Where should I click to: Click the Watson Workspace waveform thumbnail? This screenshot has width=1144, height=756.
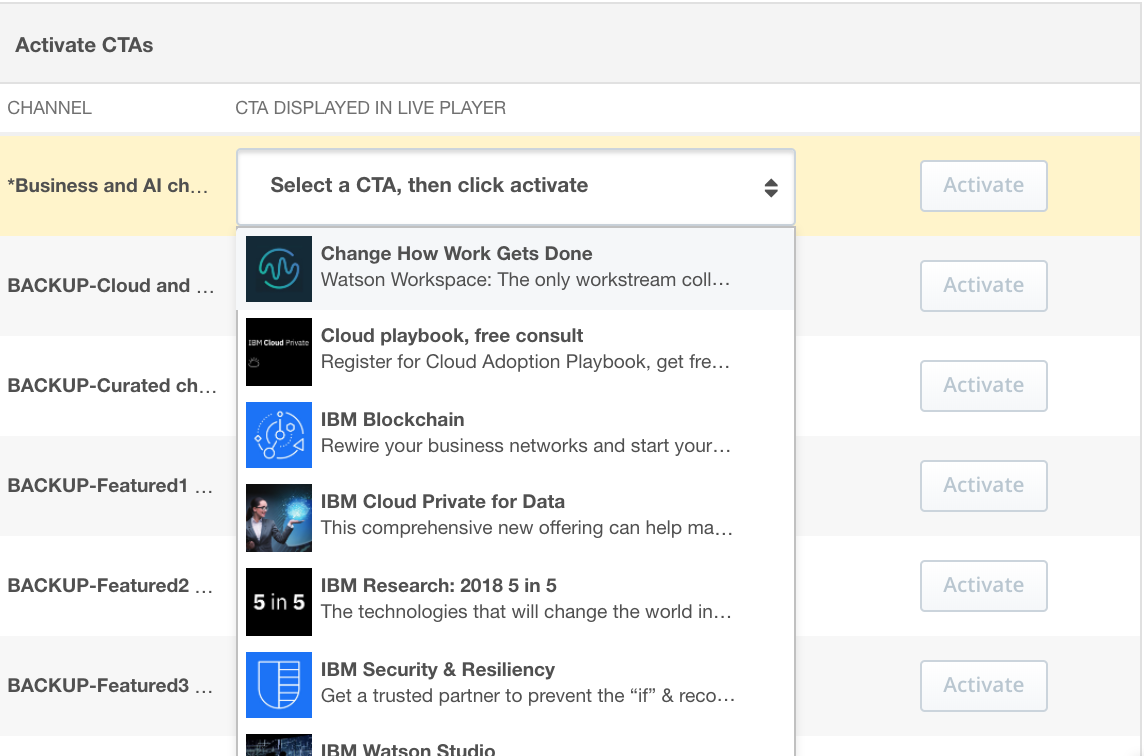point(279,269)
